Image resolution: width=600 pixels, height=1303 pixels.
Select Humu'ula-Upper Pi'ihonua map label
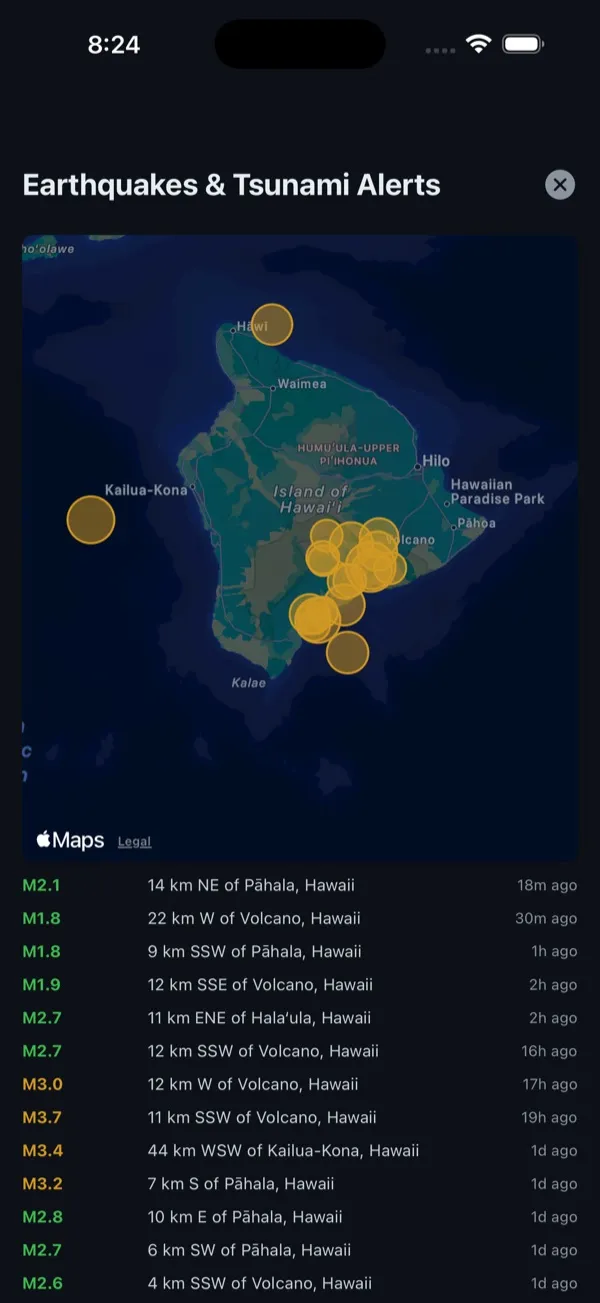click(x=349, y=454)
